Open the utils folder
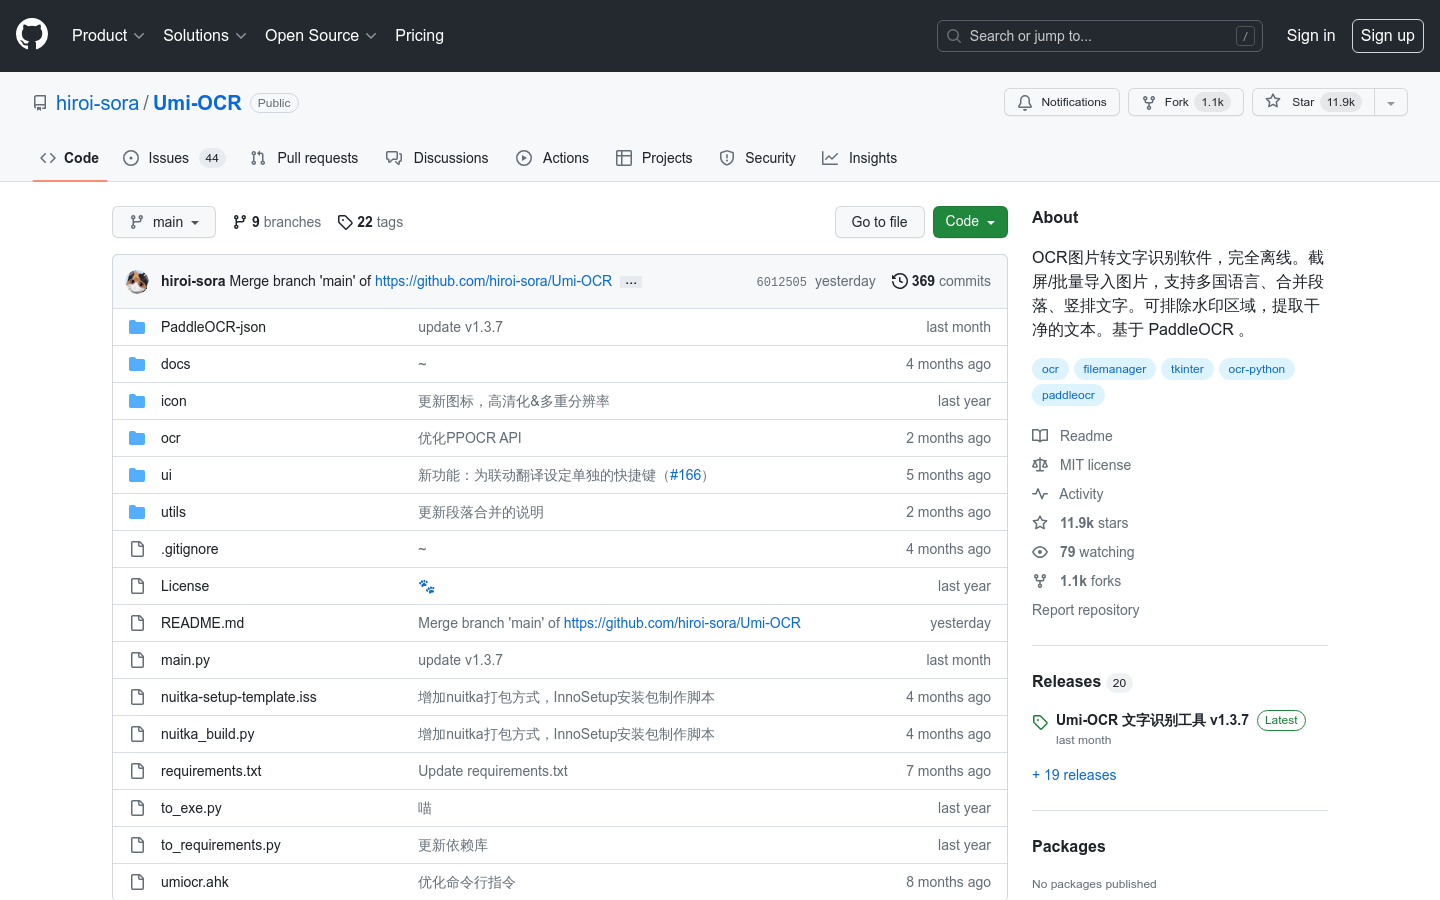 (x=173, y=512)
